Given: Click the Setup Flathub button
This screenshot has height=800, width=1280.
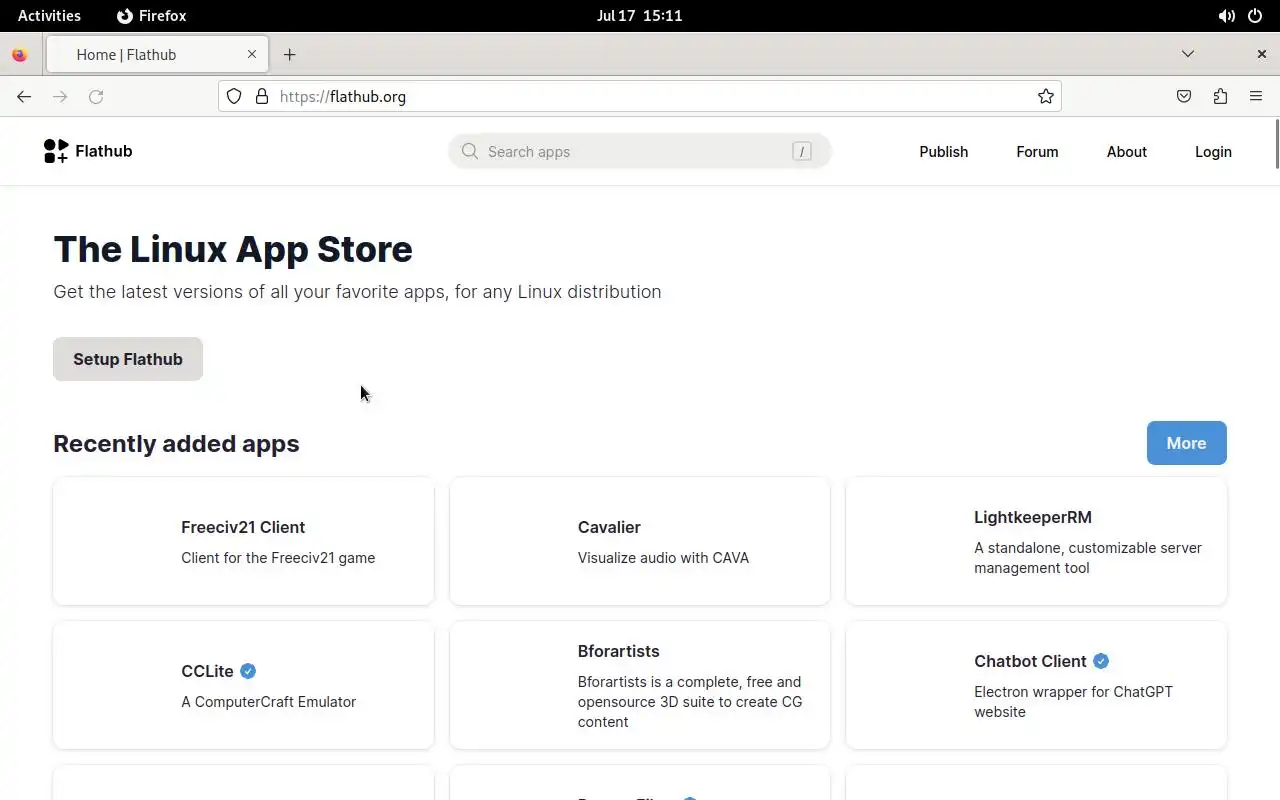Looking at the screenshot, I should click(x=128, y=359).
